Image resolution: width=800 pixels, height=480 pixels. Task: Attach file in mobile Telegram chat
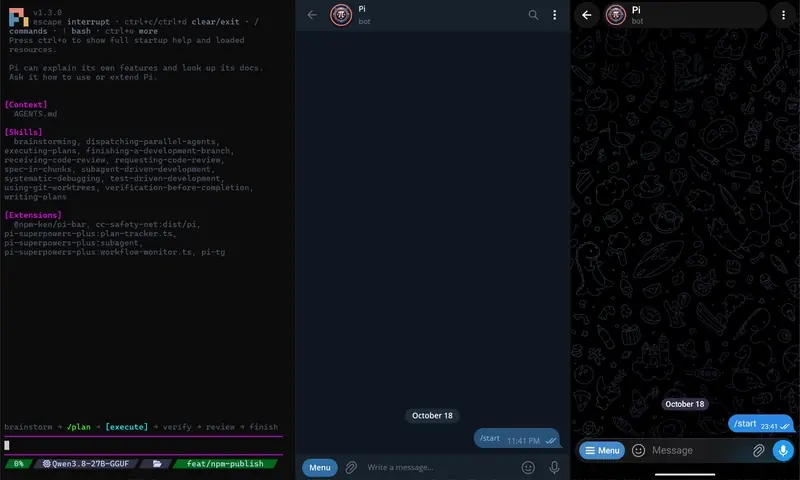coord(758,450)
